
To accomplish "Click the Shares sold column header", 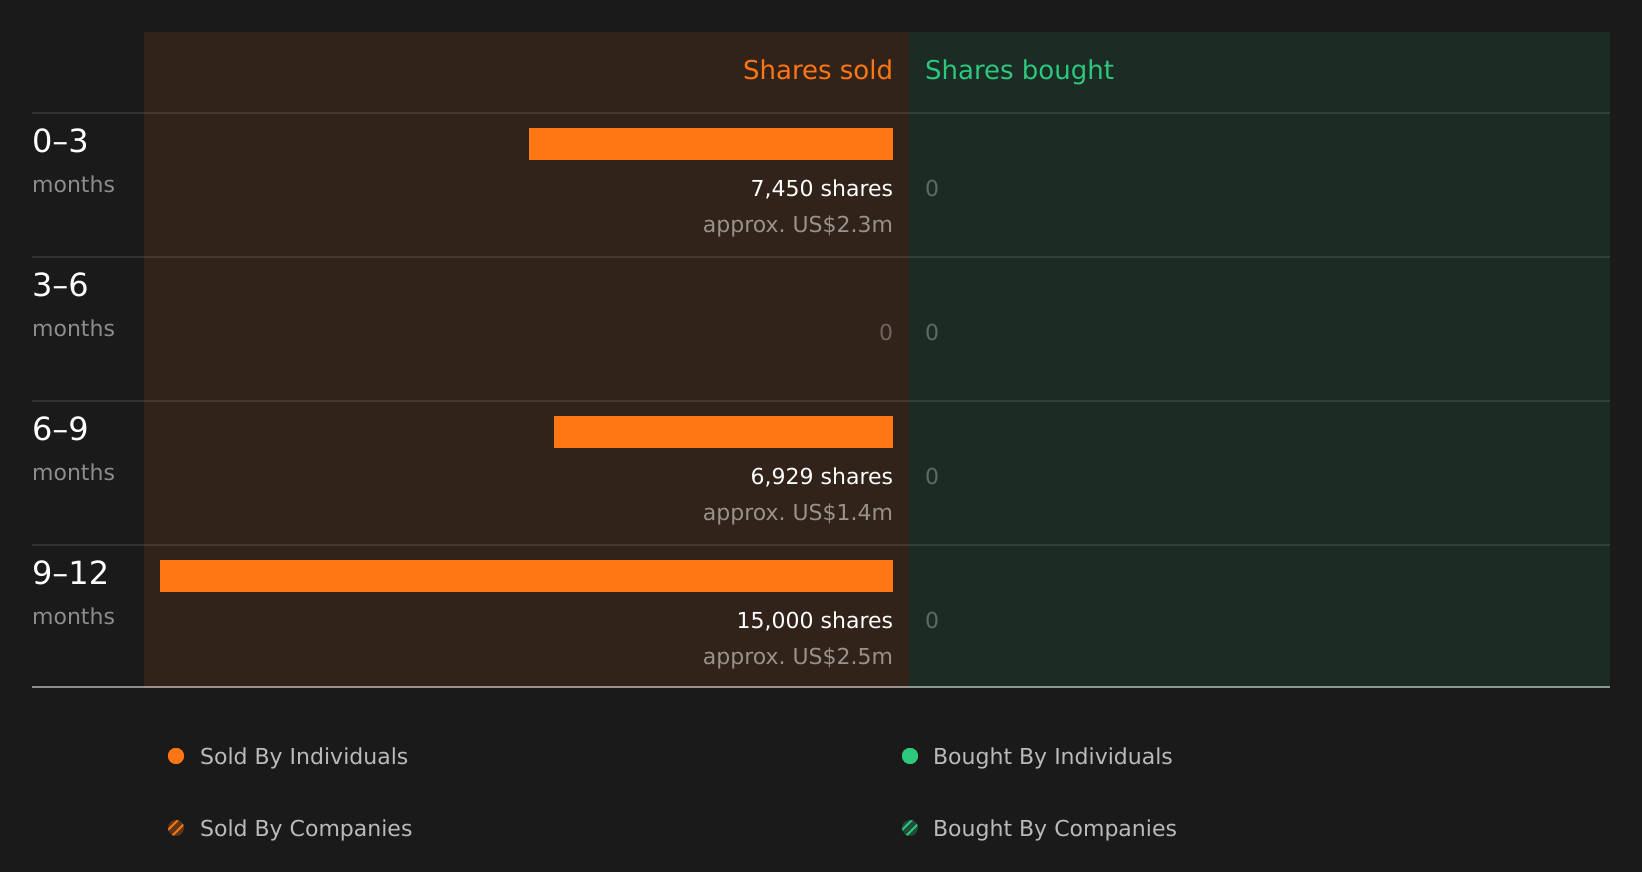I will point(817,70).
